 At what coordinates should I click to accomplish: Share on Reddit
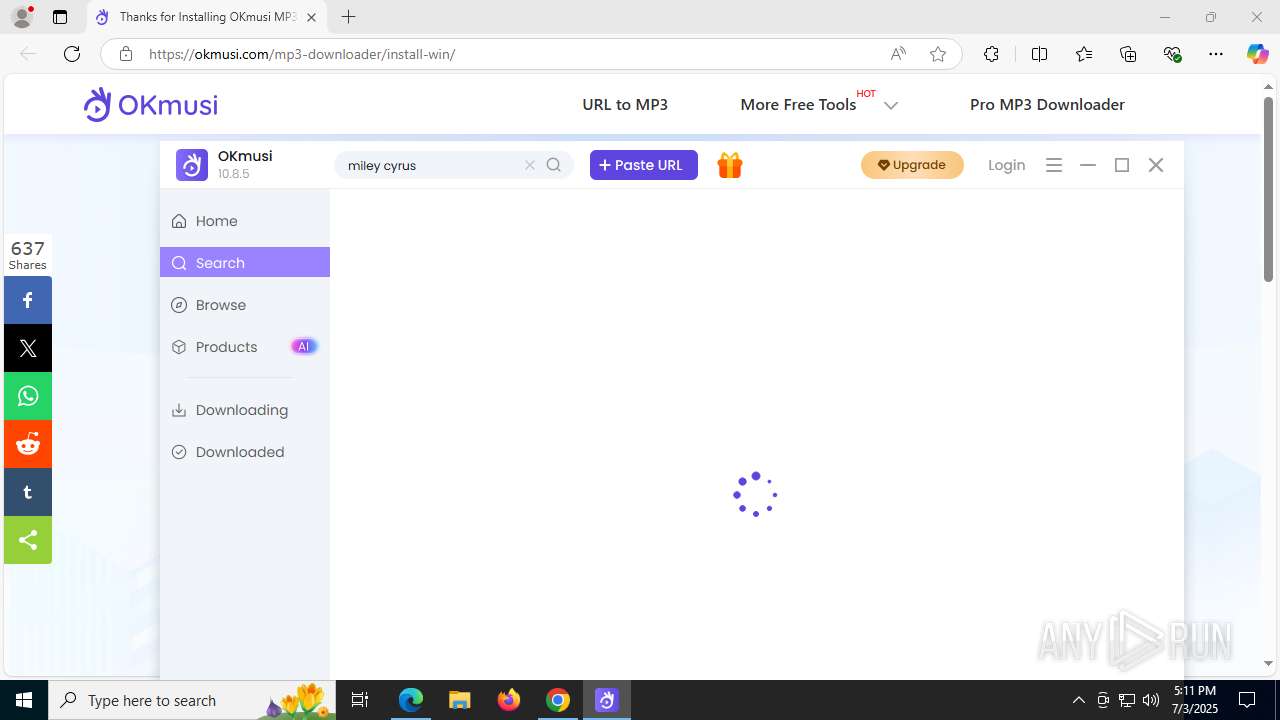[28, 444]
